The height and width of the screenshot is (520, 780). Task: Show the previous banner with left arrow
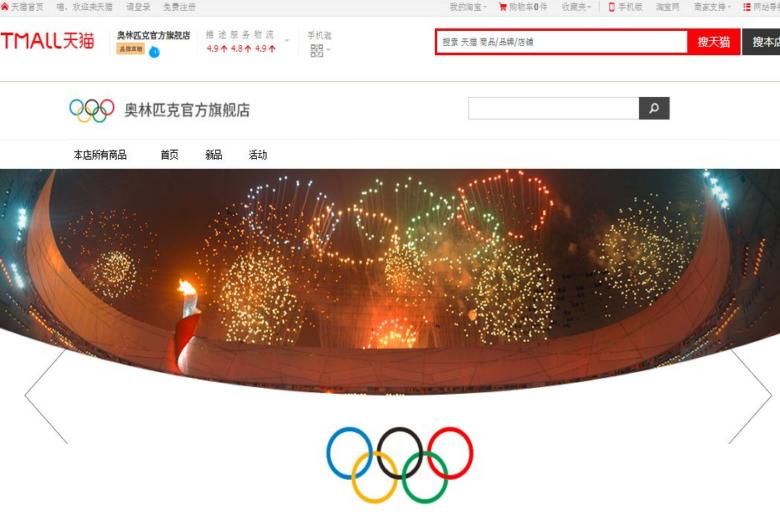coord(46,396)
